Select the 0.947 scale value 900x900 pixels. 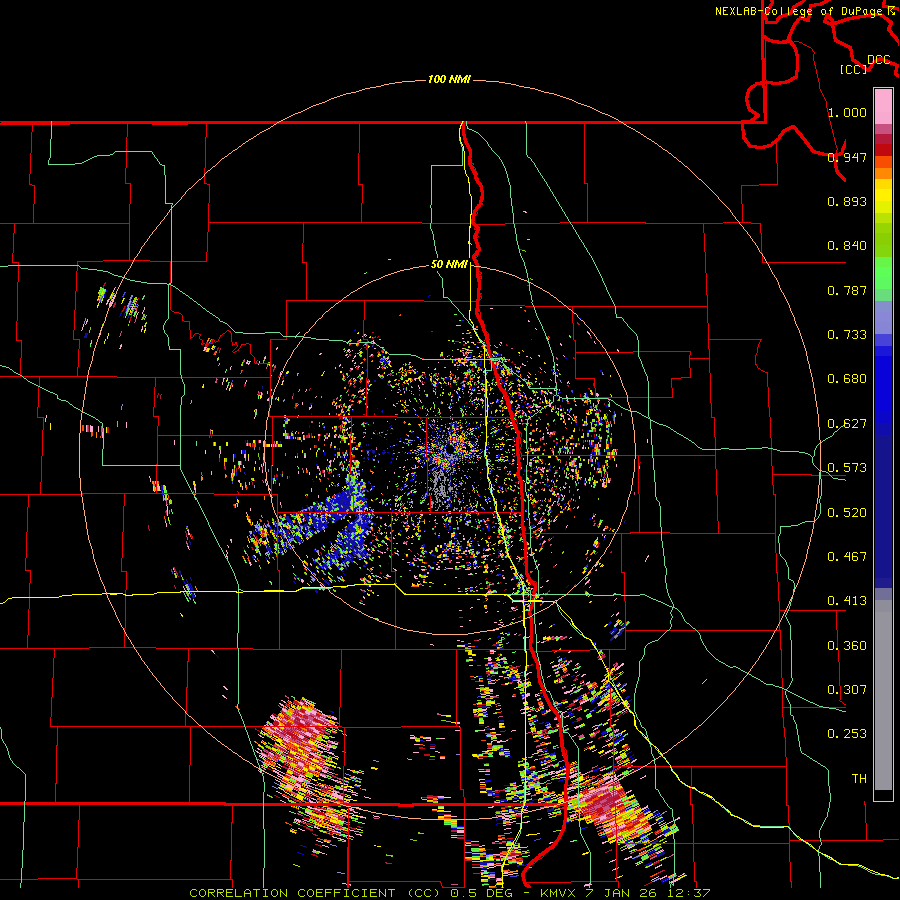pyautogui.click(x=847, y=157)
